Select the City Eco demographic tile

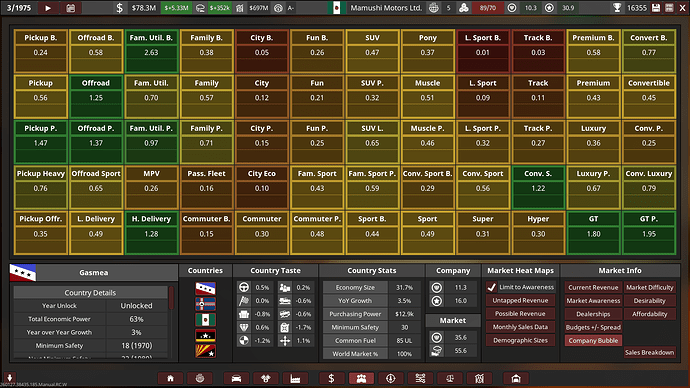pos(261,187)
